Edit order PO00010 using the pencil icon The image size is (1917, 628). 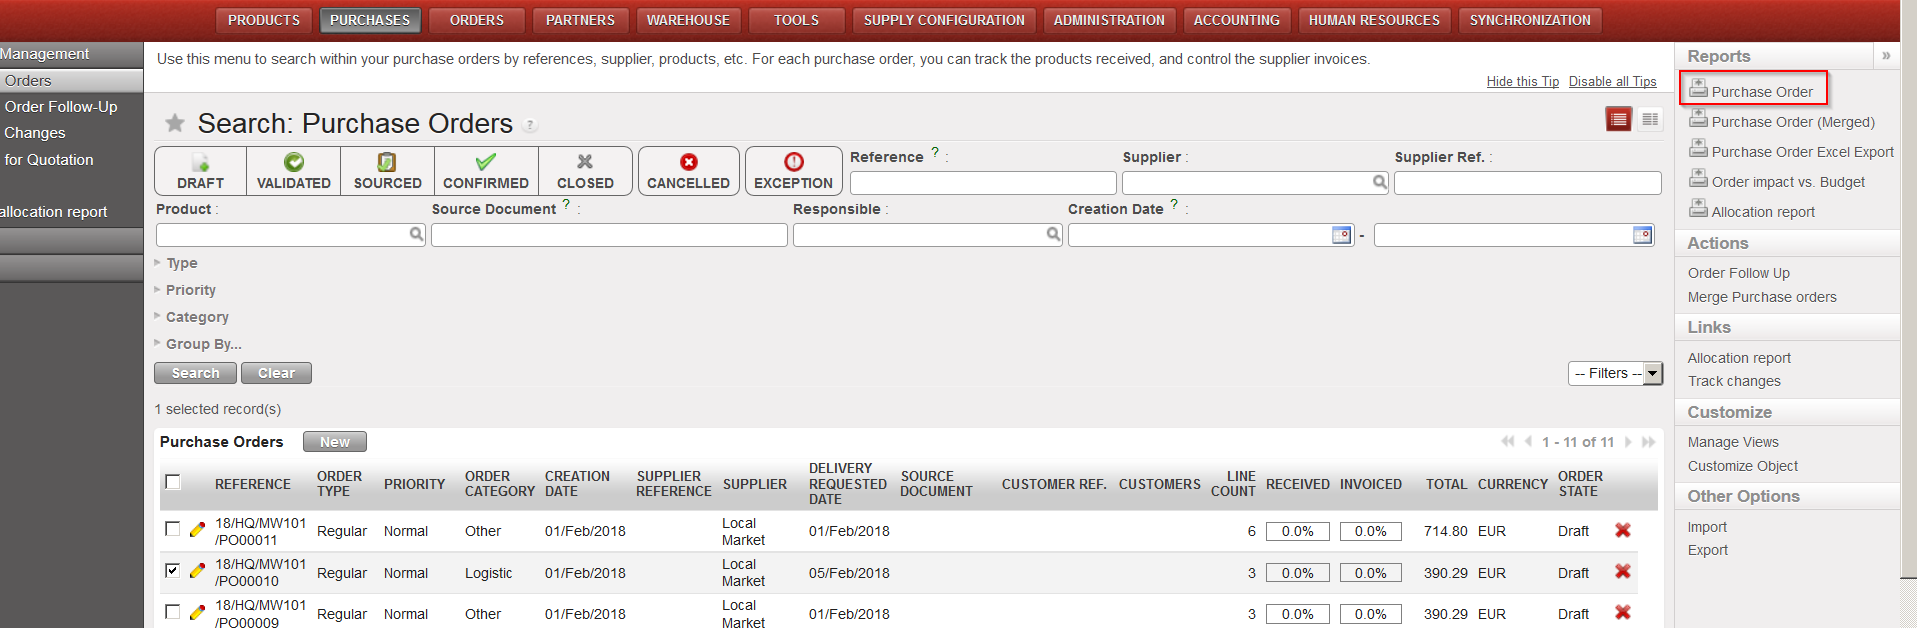pos(197,571)
